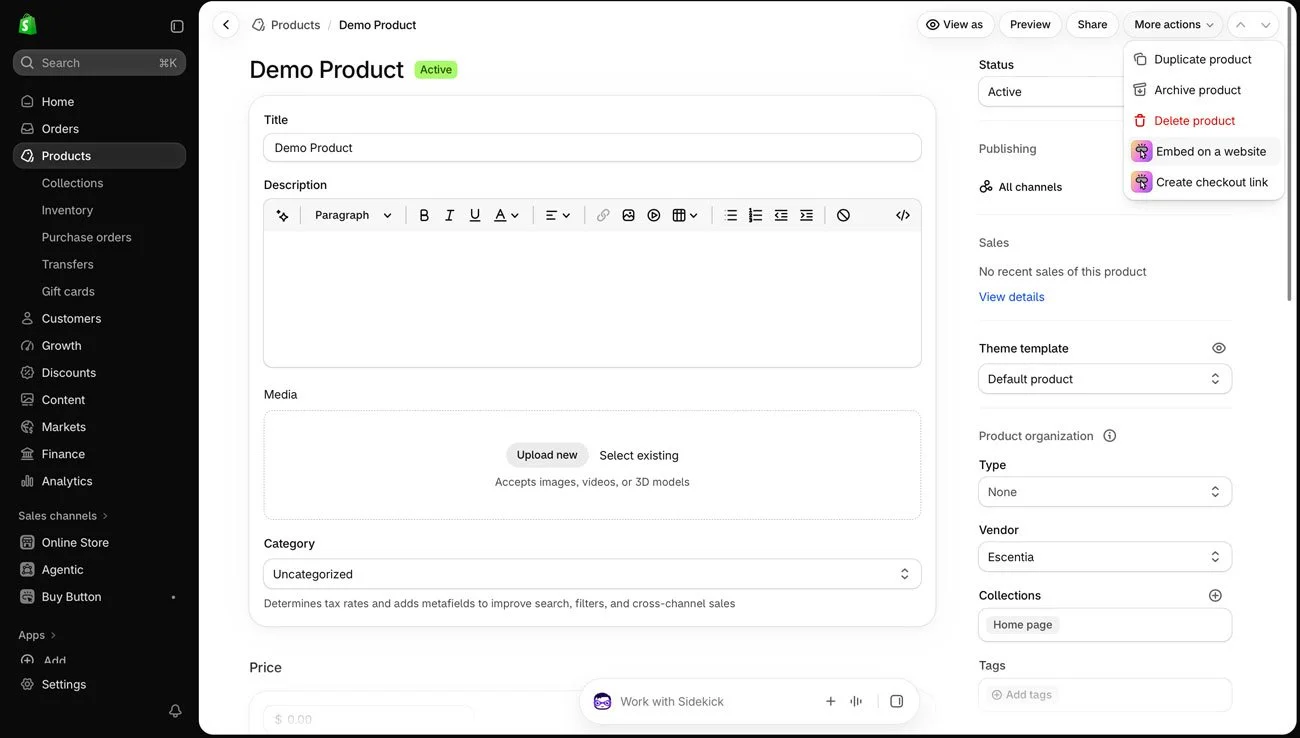Screen dimensions: 1300x738
Task: Open the Paragraph style dropdown
Action: [x=353, y=215]
